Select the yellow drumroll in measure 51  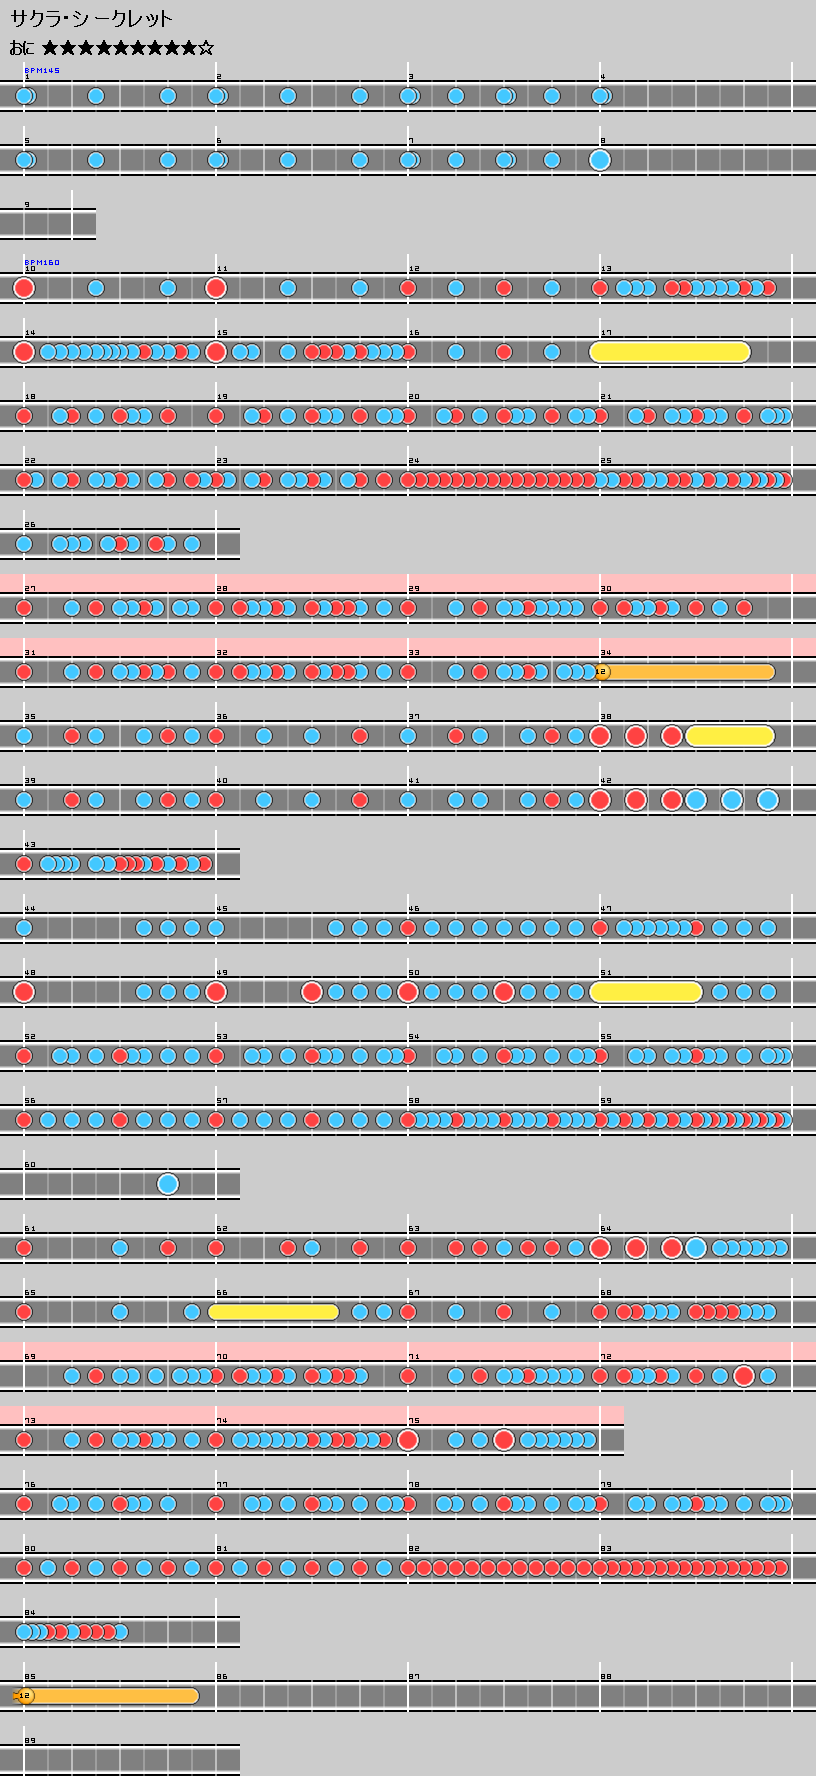pos(646,992)
